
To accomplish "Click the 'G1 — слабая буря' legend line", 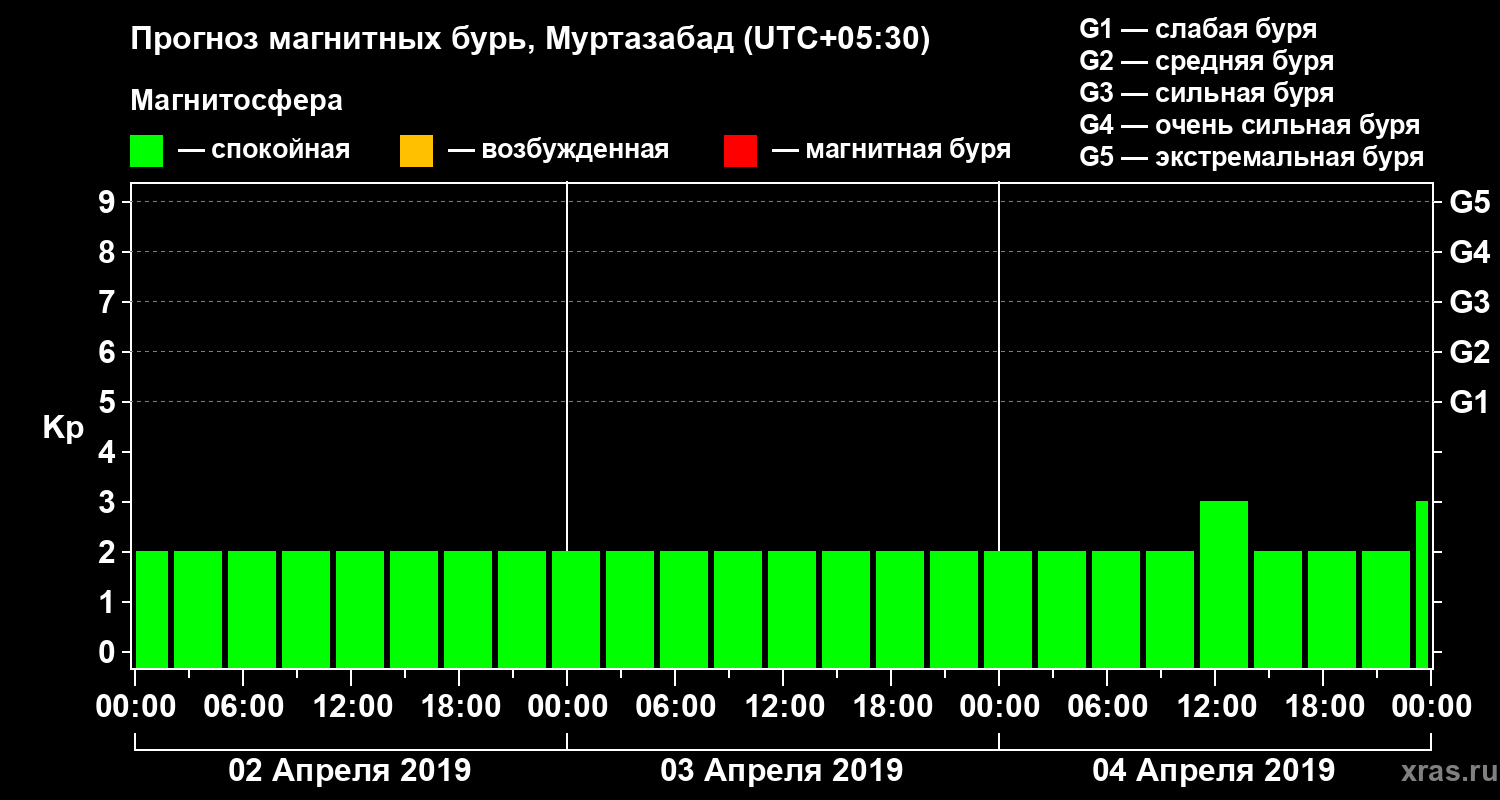I will coord(1198,28).
